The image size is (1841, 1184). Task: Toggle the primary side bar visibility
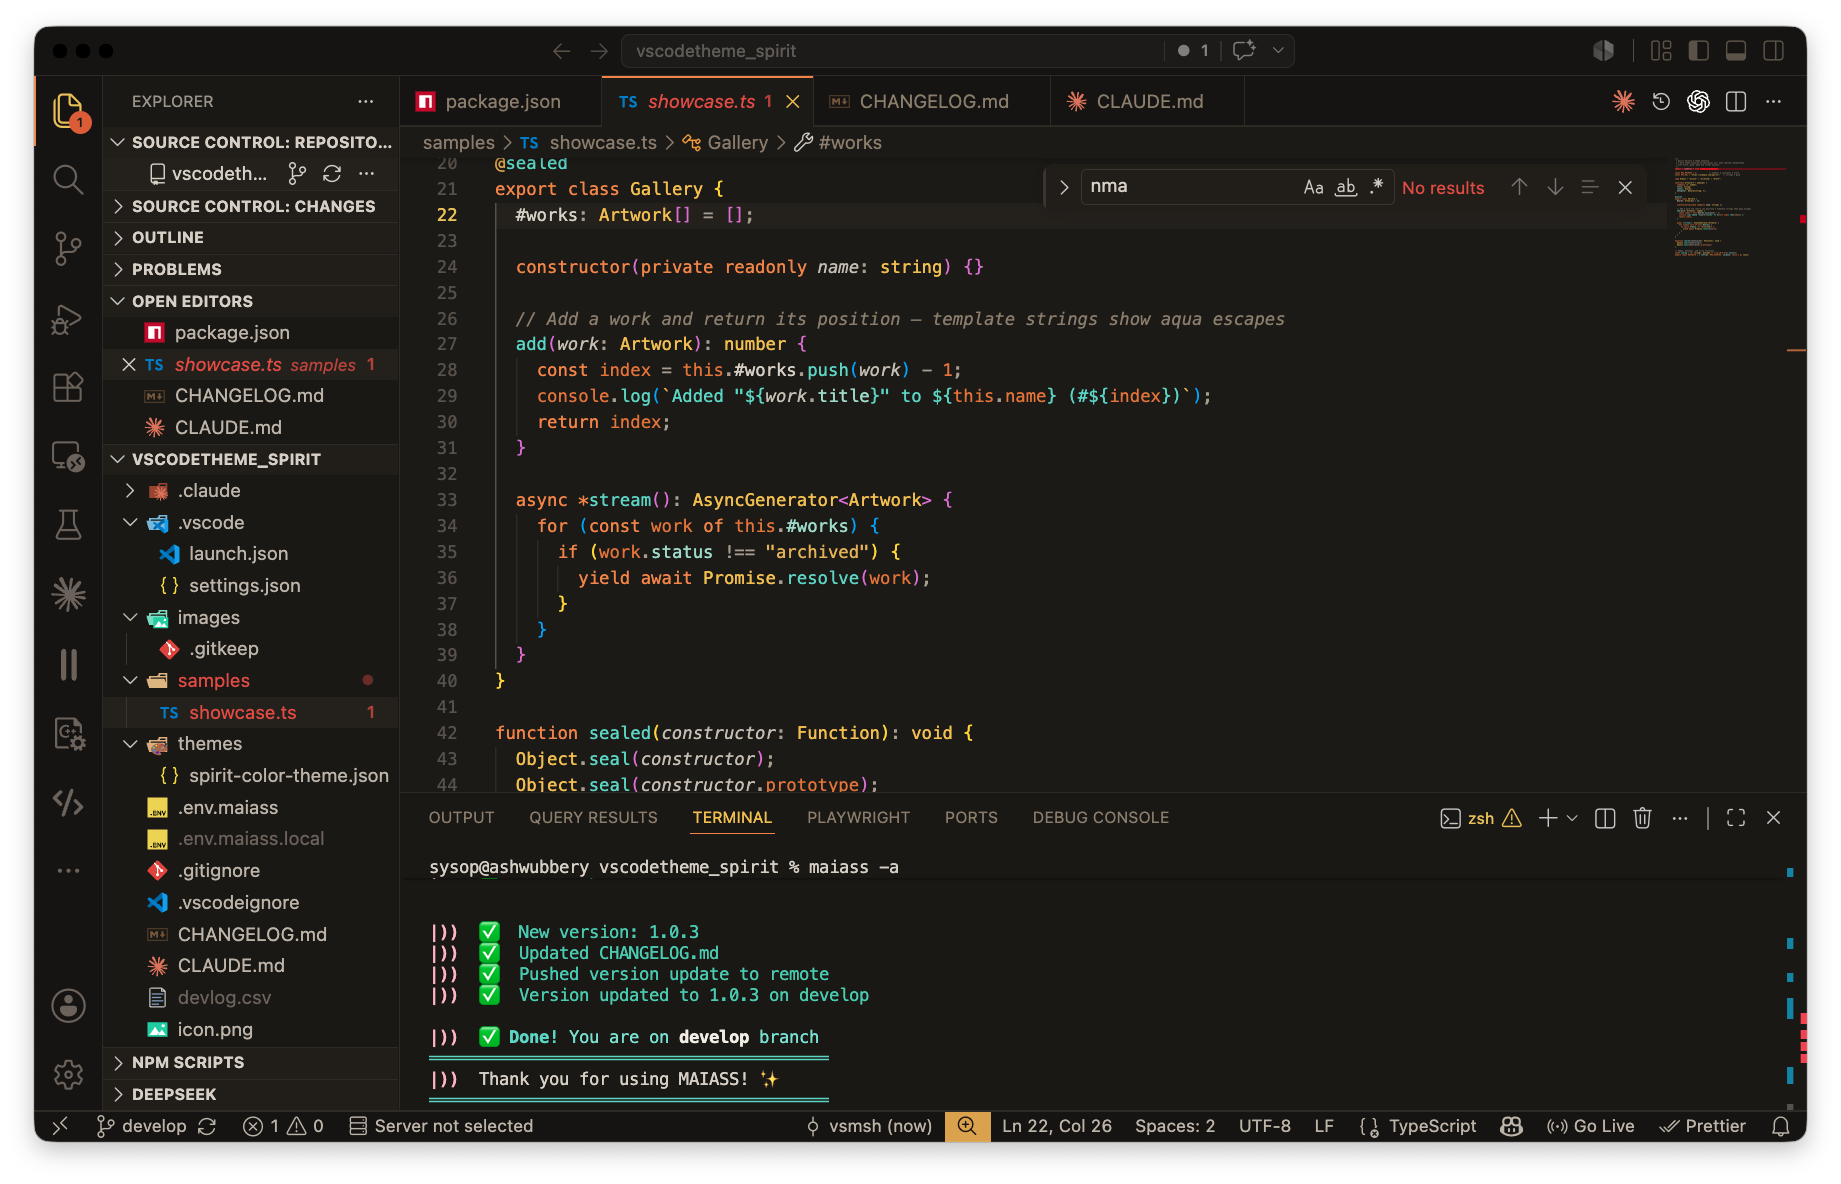tap(1698, 51)
